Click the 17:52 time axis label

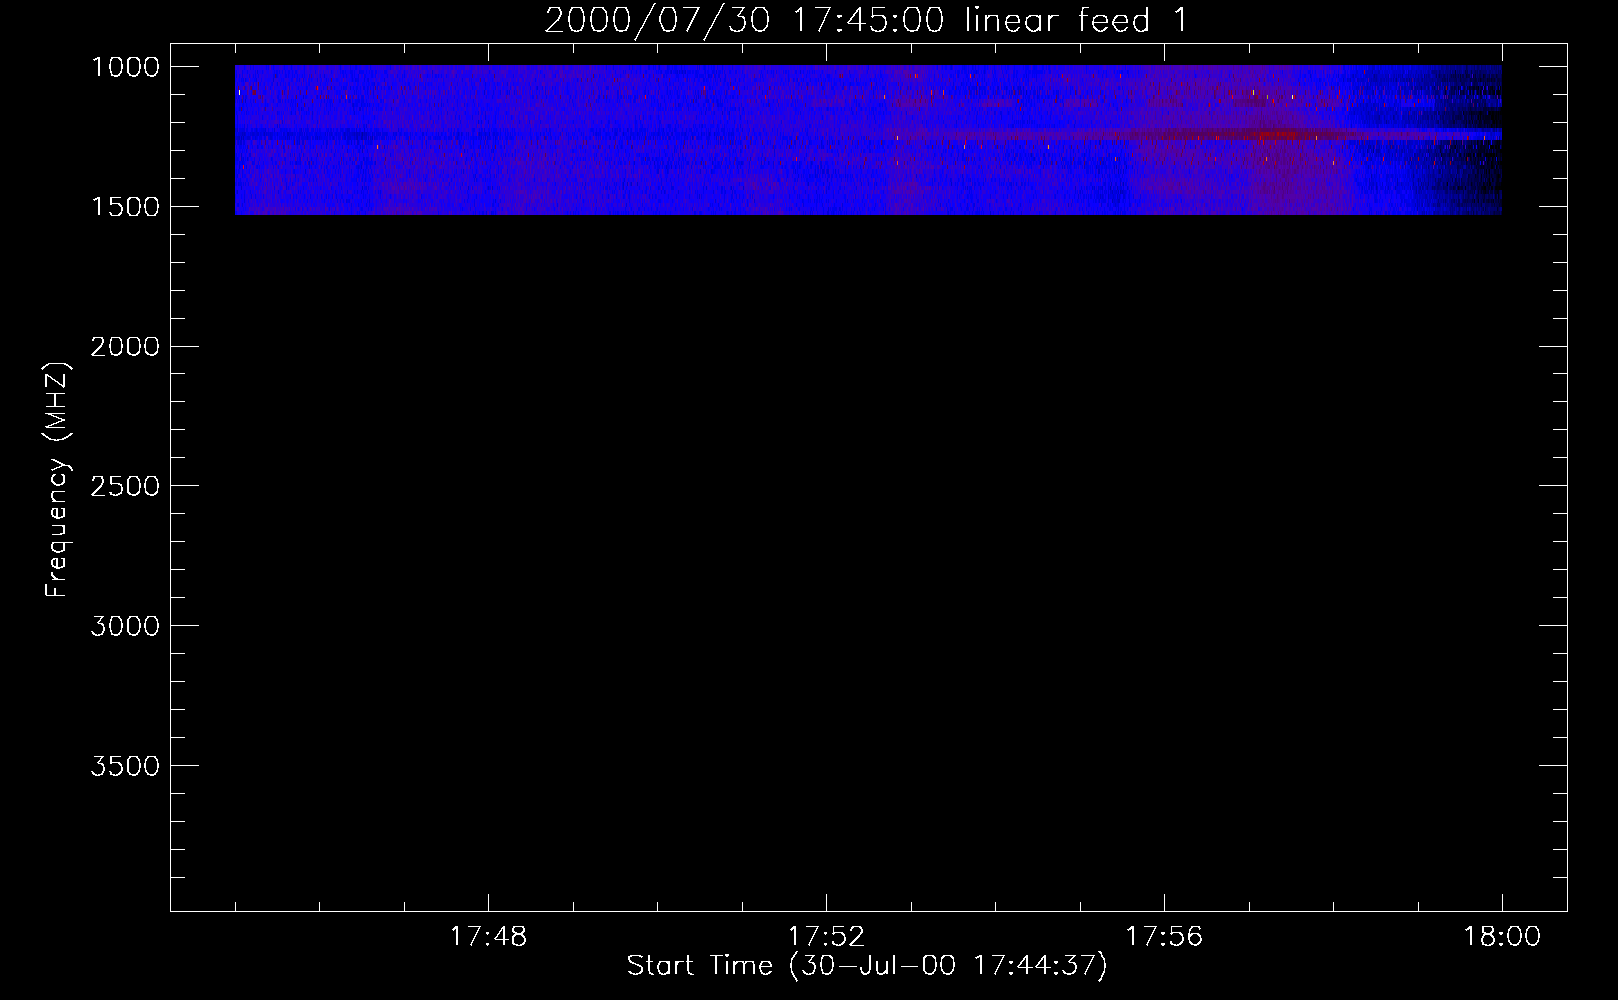click(826, 937)
